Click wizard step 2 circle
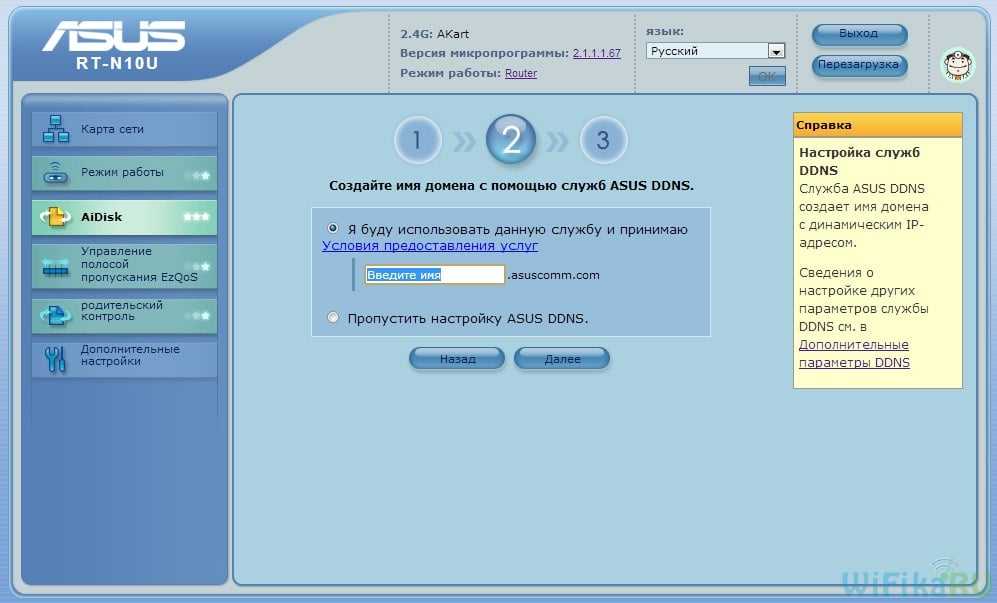997x603 pixels. [511, 140]
